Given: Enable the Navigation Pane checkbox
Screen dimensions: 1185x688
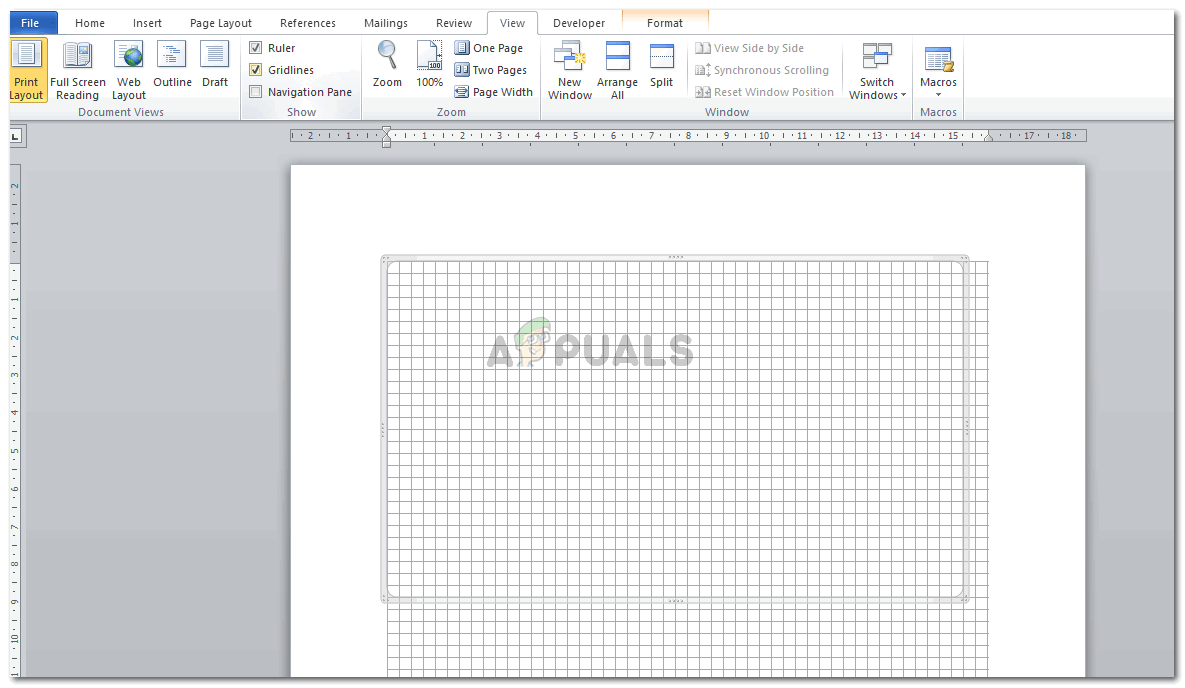Looking at the screenshot, I should 256,92.
